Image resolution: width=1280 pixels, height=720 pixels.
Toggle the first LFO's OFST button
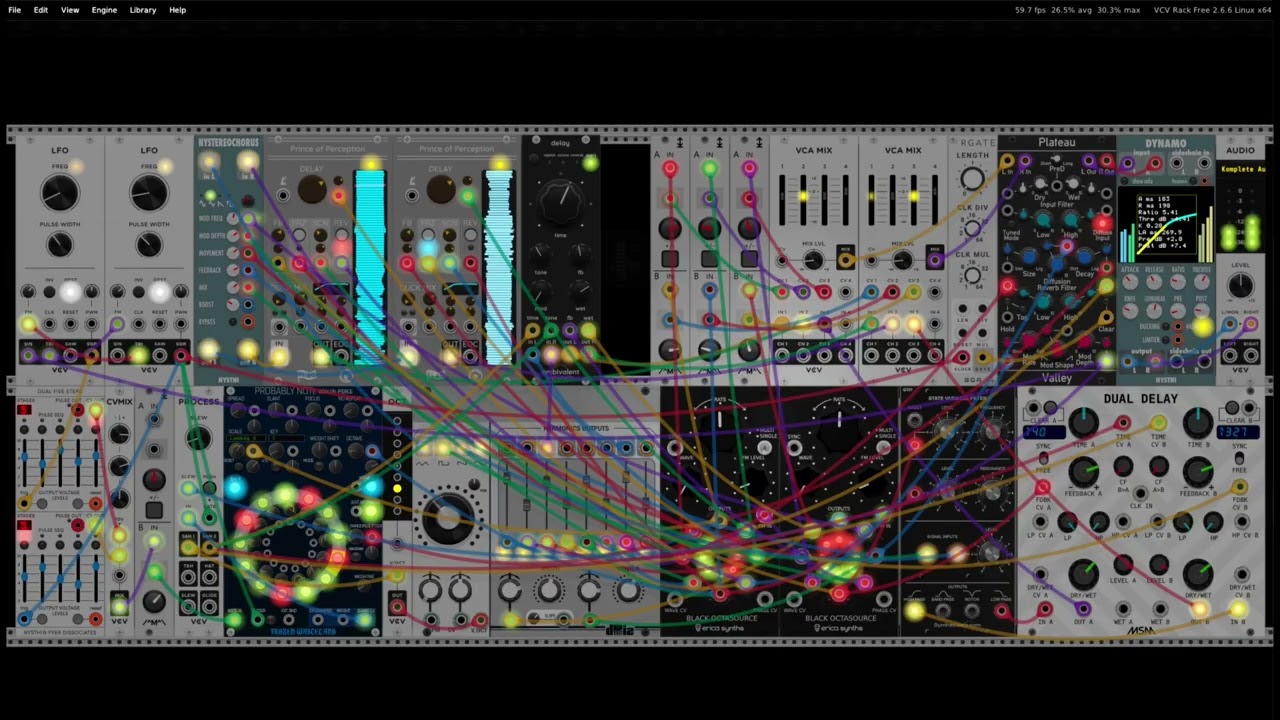pos(70,292)
